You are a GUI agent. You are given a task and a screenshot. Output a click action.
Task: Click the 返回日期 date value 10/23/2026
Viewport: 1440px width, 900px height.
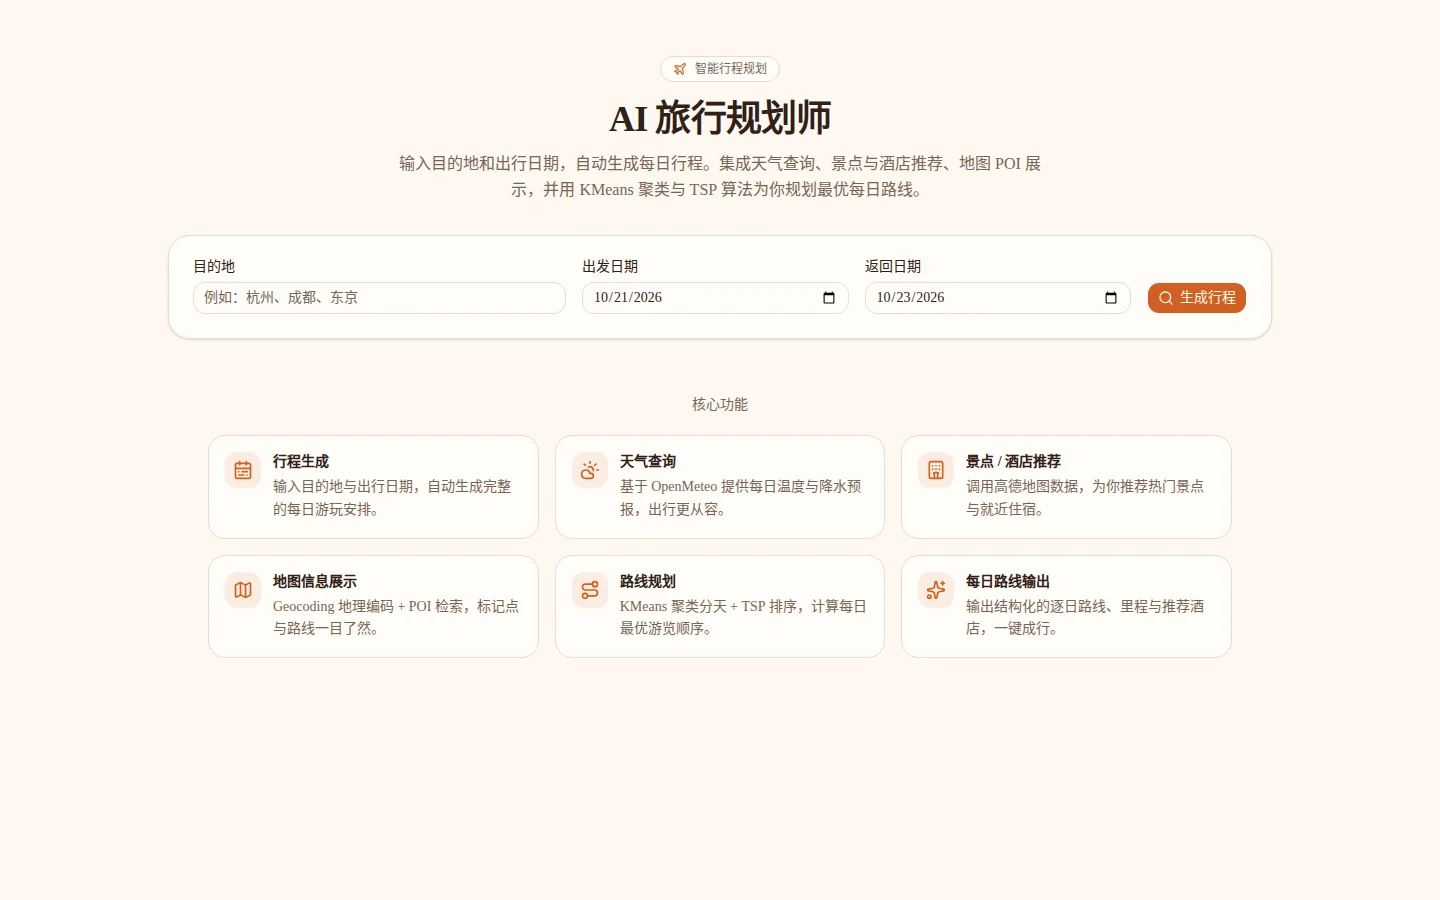910,298
